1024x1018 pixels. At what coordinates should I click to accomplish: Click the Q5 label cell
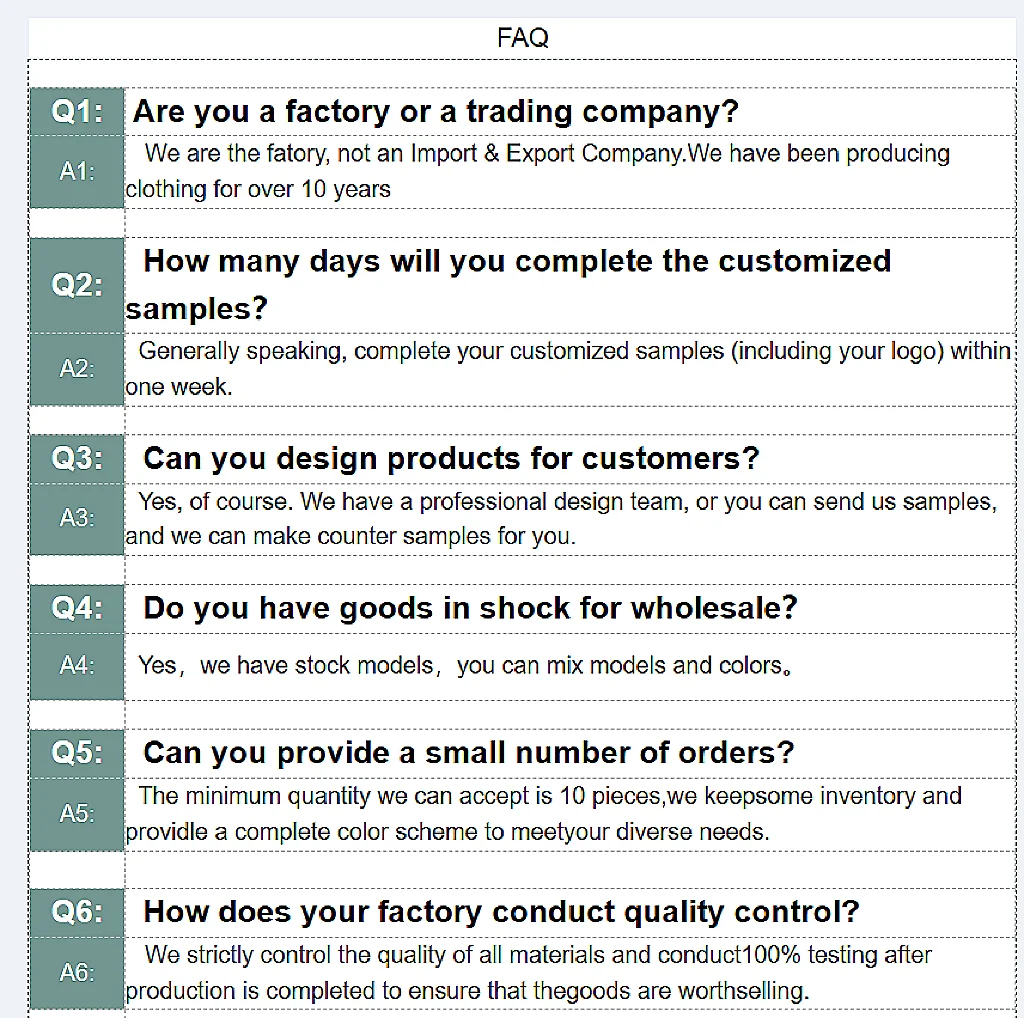pos(77,753)
